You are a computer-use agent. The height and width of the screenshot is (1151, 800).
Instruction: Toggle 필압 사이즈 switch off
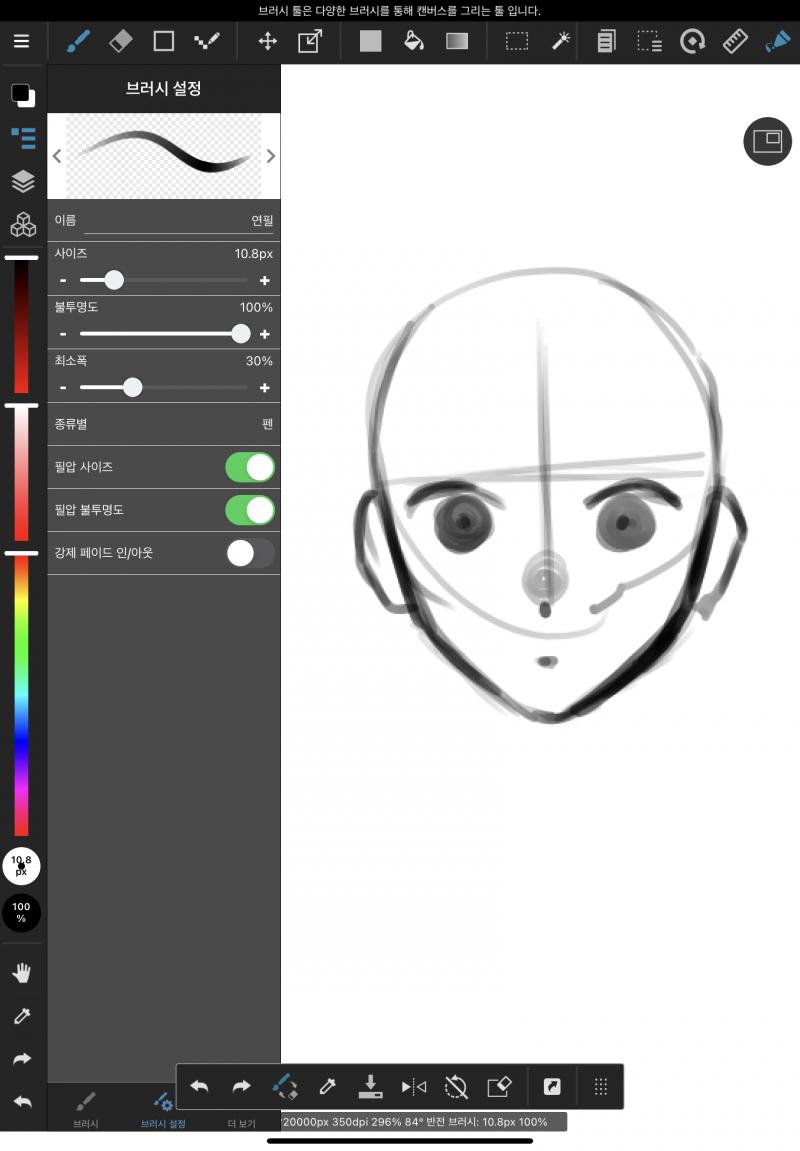(250, 468)
